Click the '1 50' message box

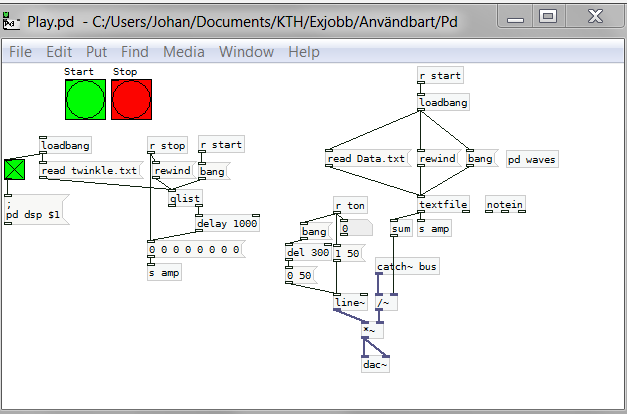349,253
